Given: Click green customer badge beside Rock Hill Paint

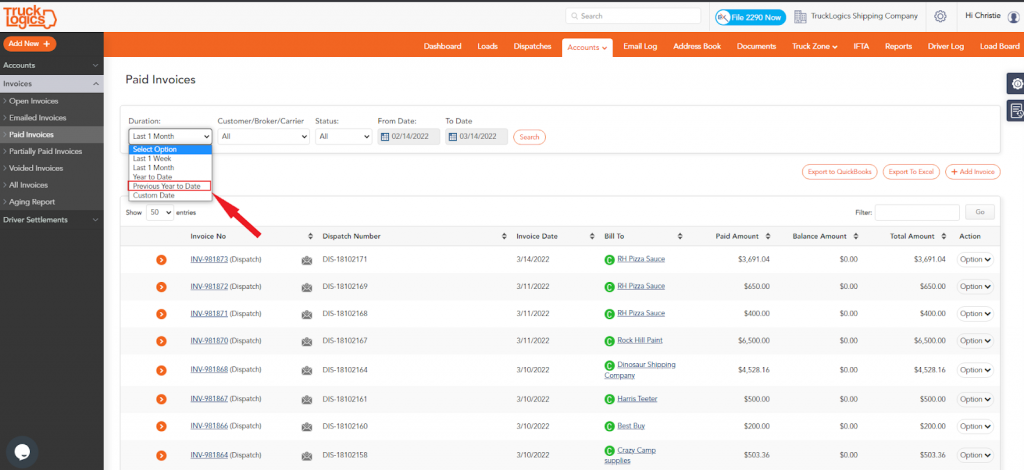Looking at the screenshot, I should click(x=609, y=341).
